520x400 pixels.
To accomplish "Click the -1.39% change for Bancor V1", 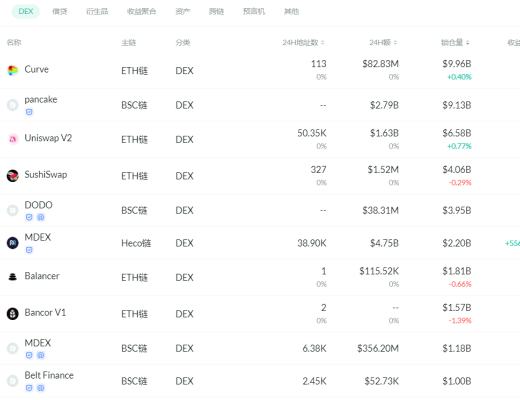I will click(460, 321).
